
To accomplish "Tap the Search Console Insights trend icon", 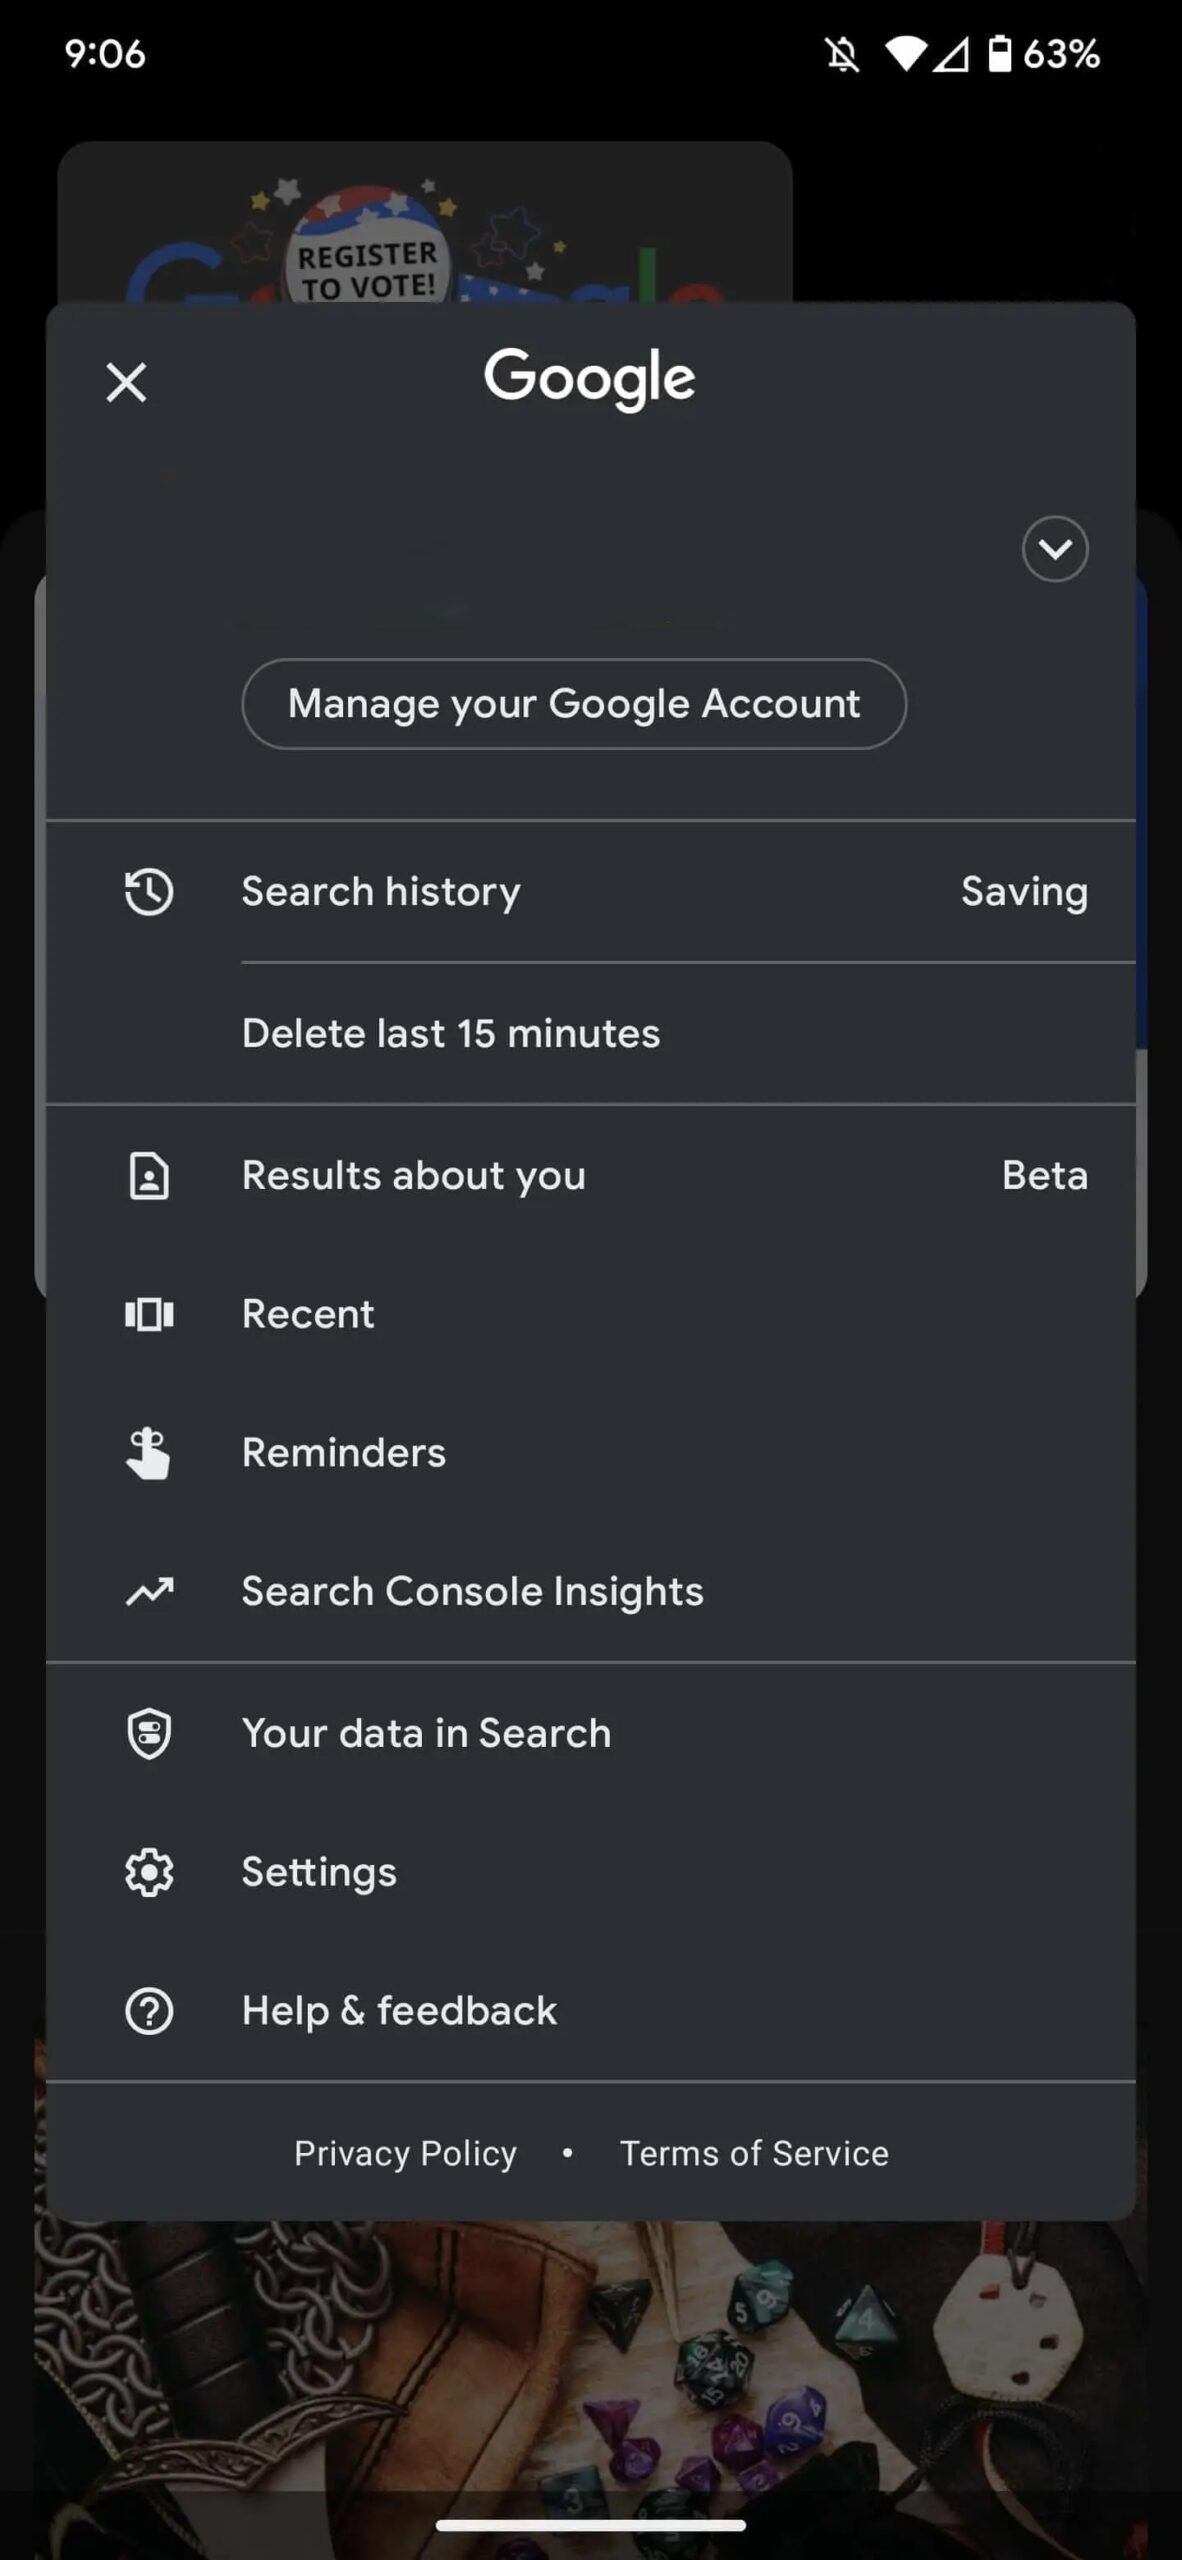I will [149, 1591].
